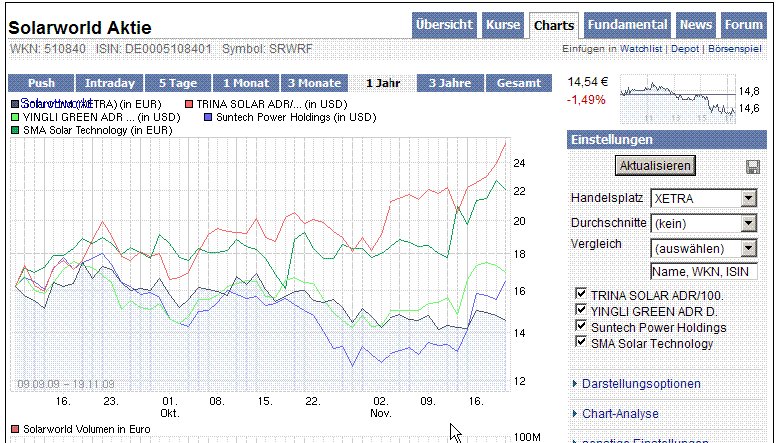779x443 pixels.
Task: Click the -1,49% change value
Action: (x=586, y=100)
